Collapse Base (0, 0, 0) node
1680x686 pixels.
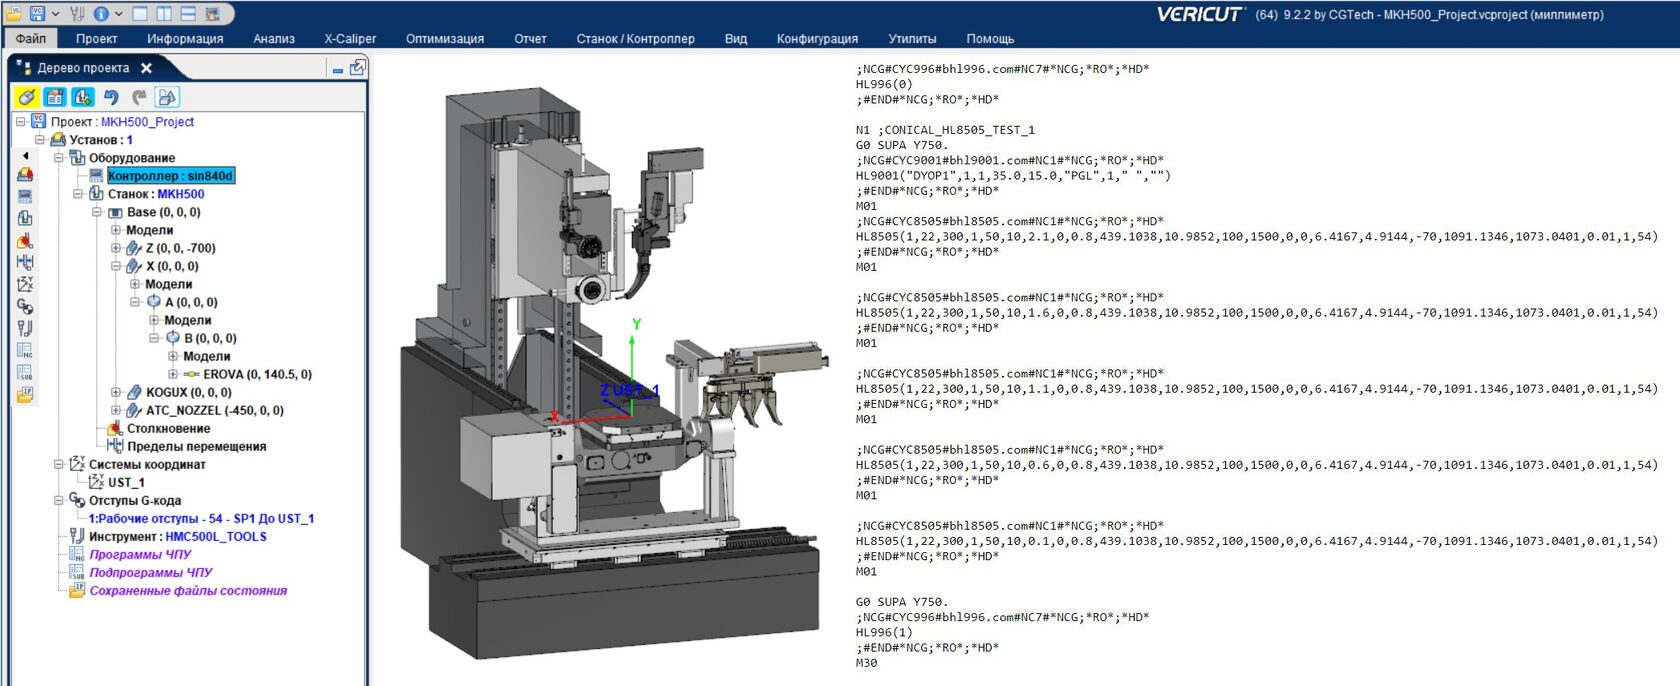(x=97, y=212)
